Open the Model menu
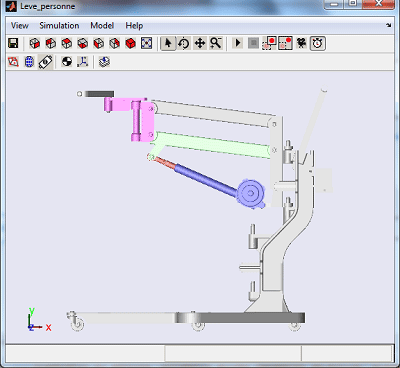This screenshot has height=368, width=400. point(102,26)
